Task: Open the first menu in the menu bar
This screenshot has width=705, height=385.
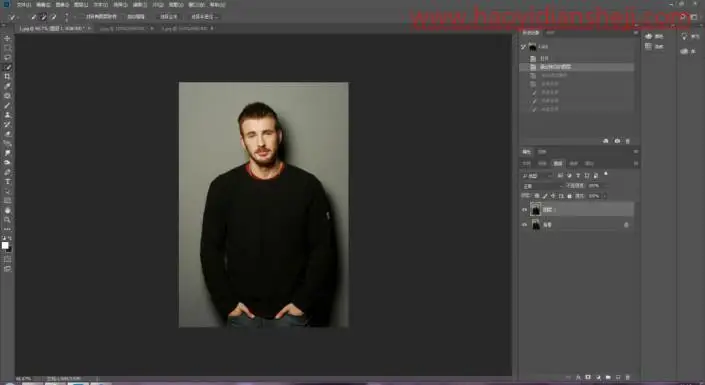Action: [x=24, y=5]
